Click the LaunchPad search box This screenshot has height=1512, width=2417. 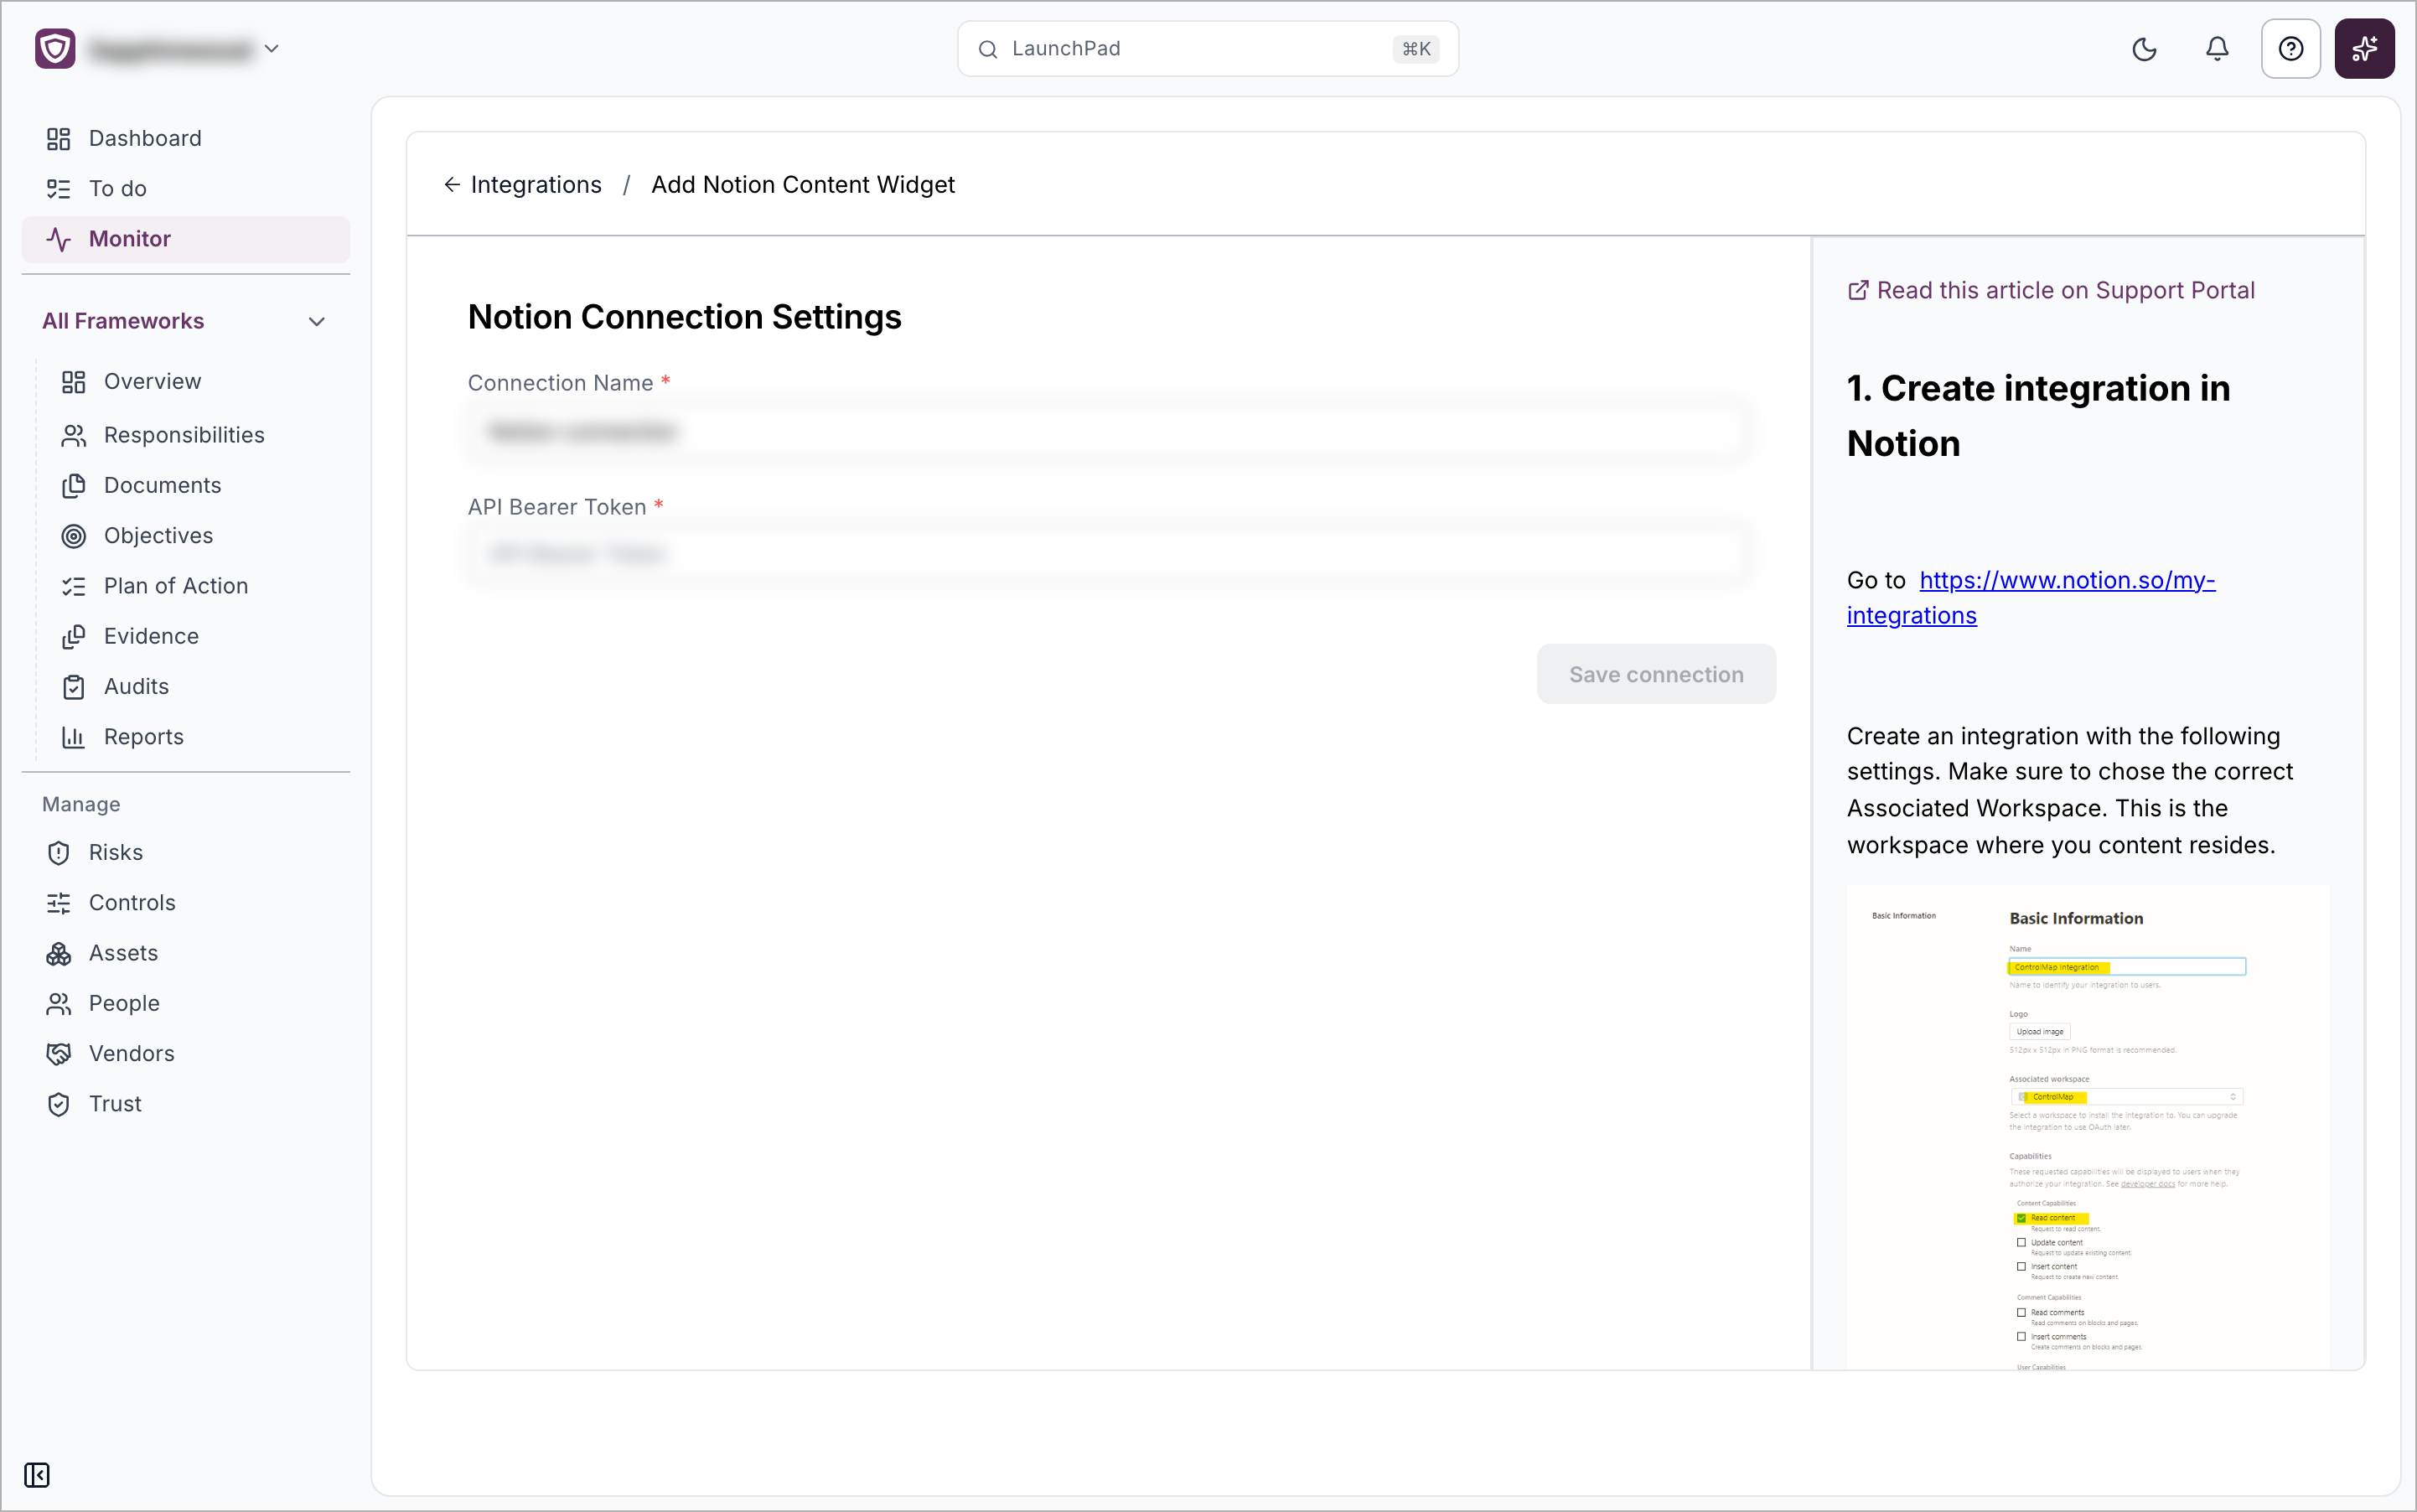point(1207,49)
